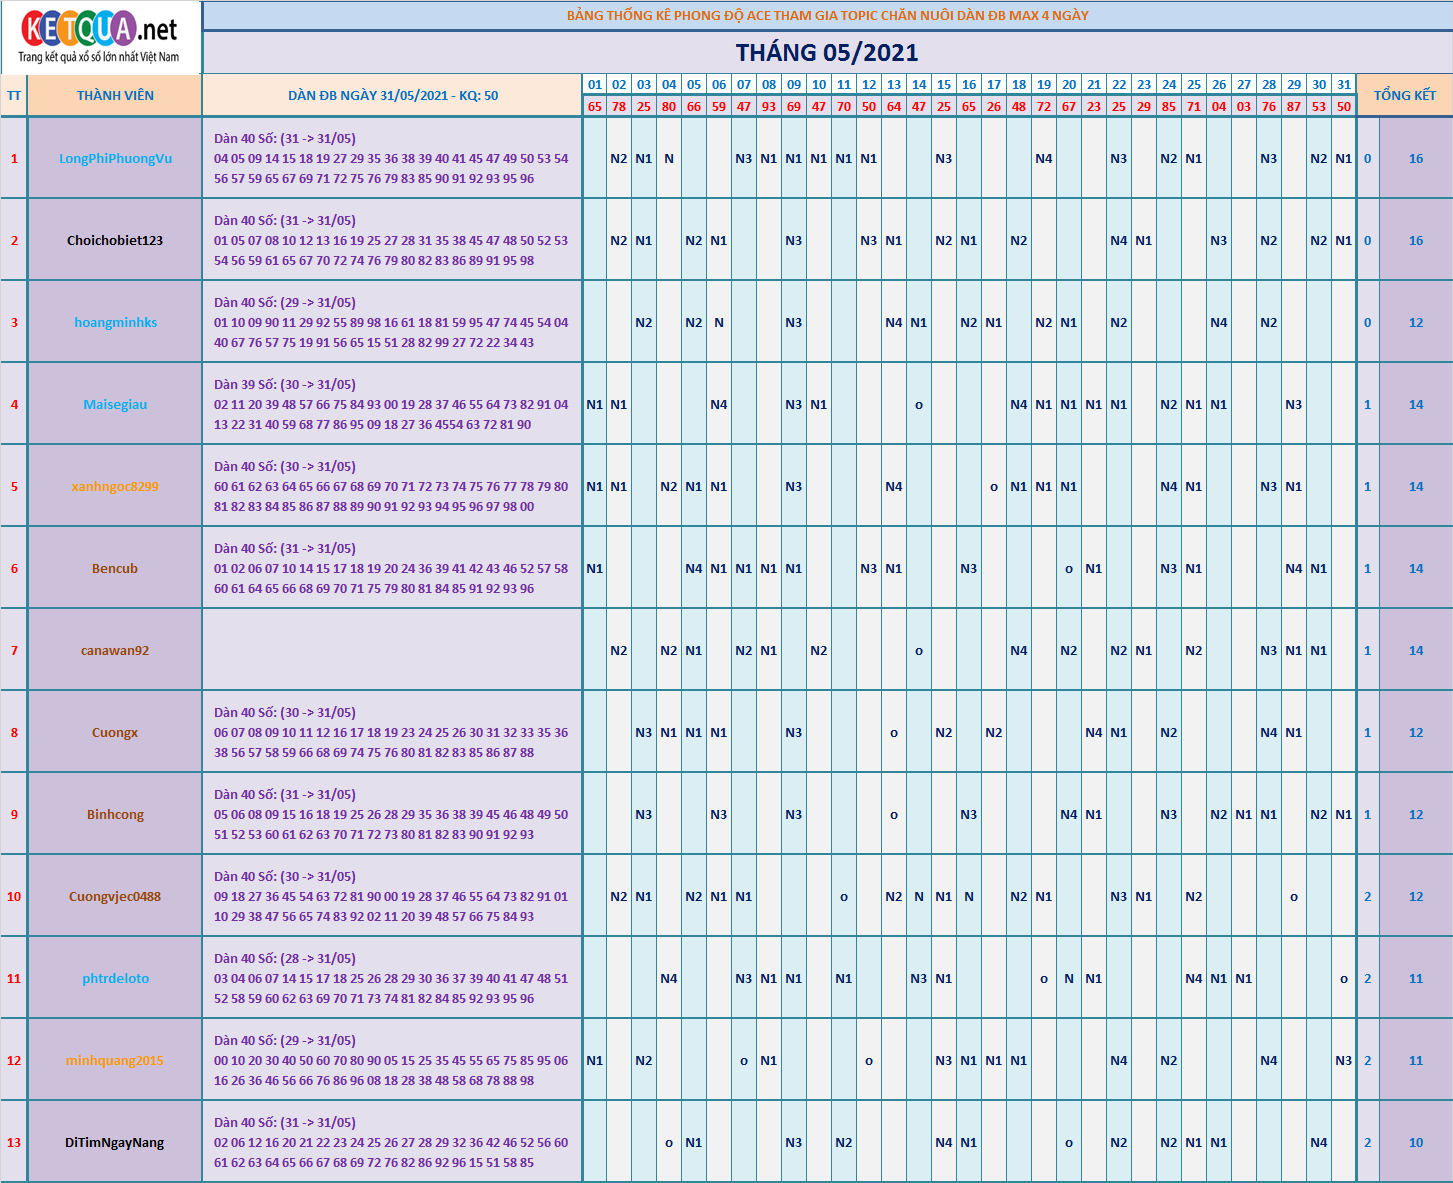Open xanhngoc8299's member name
Viewport: 1453px width, 1183px height.
(115, 486)
